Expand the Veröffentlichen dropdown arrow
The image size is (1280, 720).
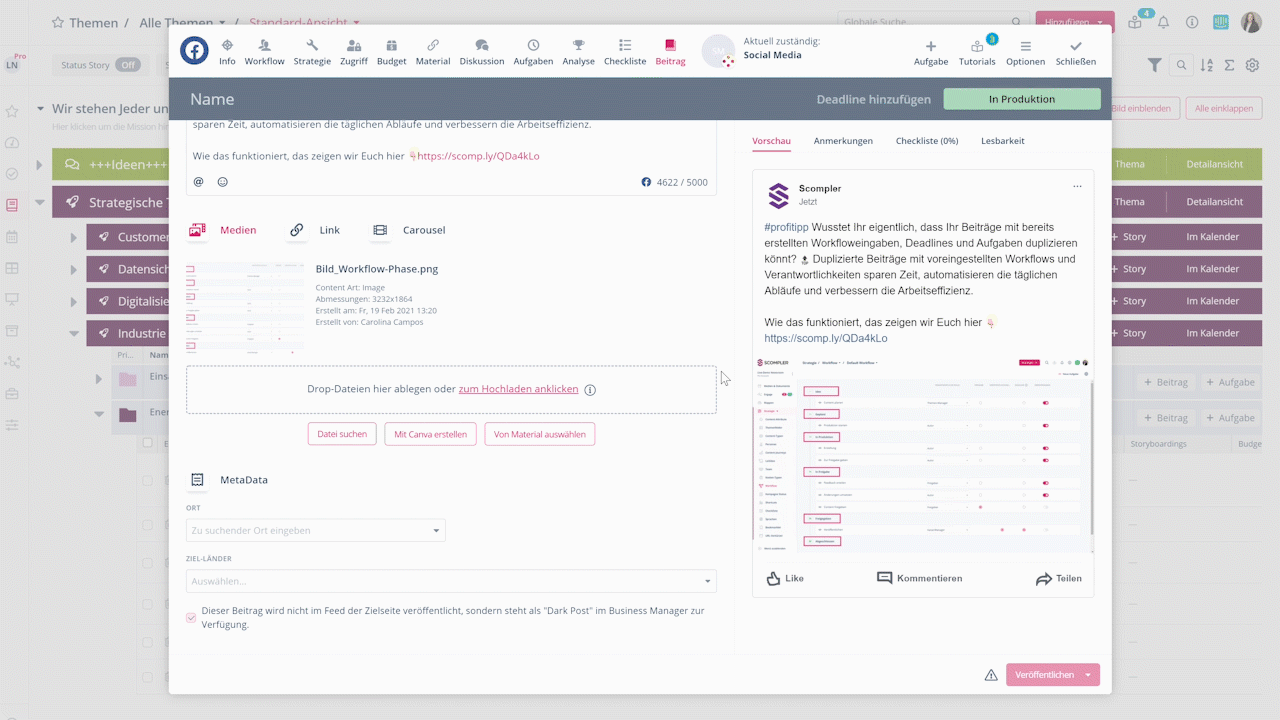click(1088, 675)
